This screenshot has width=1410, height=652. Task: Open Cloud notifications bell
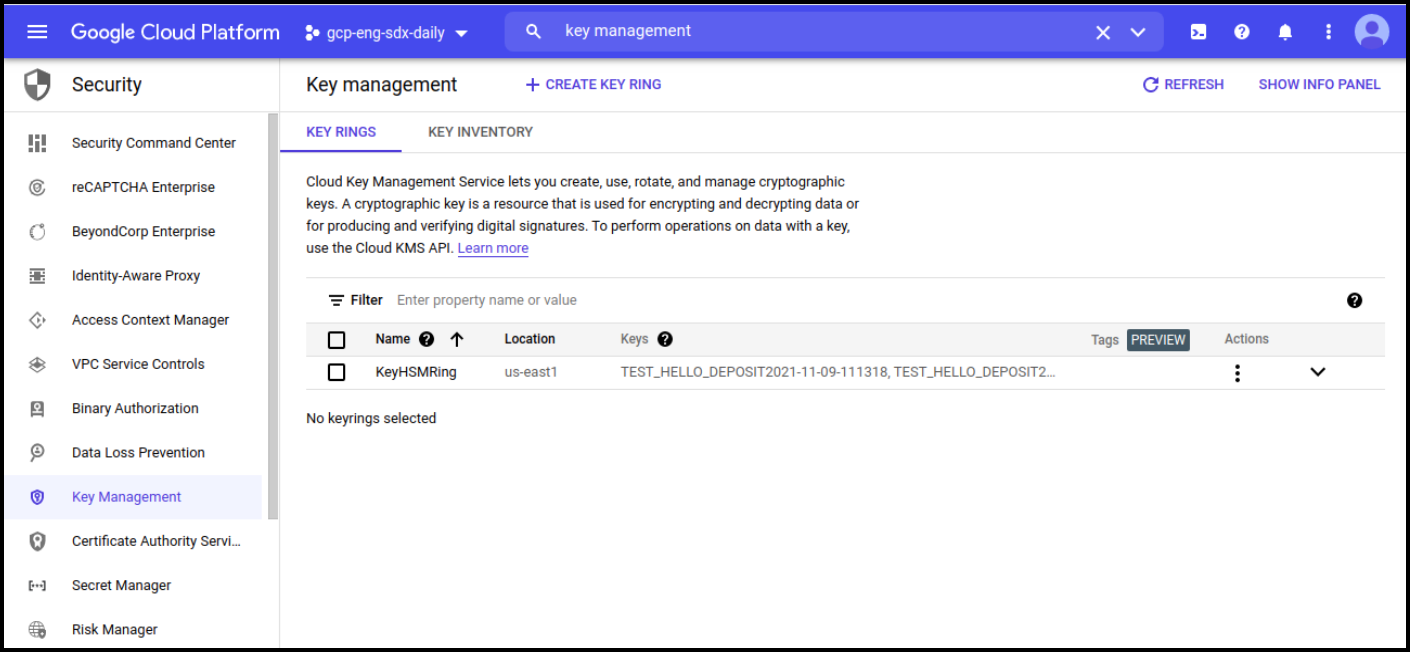tap(1285, 31)
